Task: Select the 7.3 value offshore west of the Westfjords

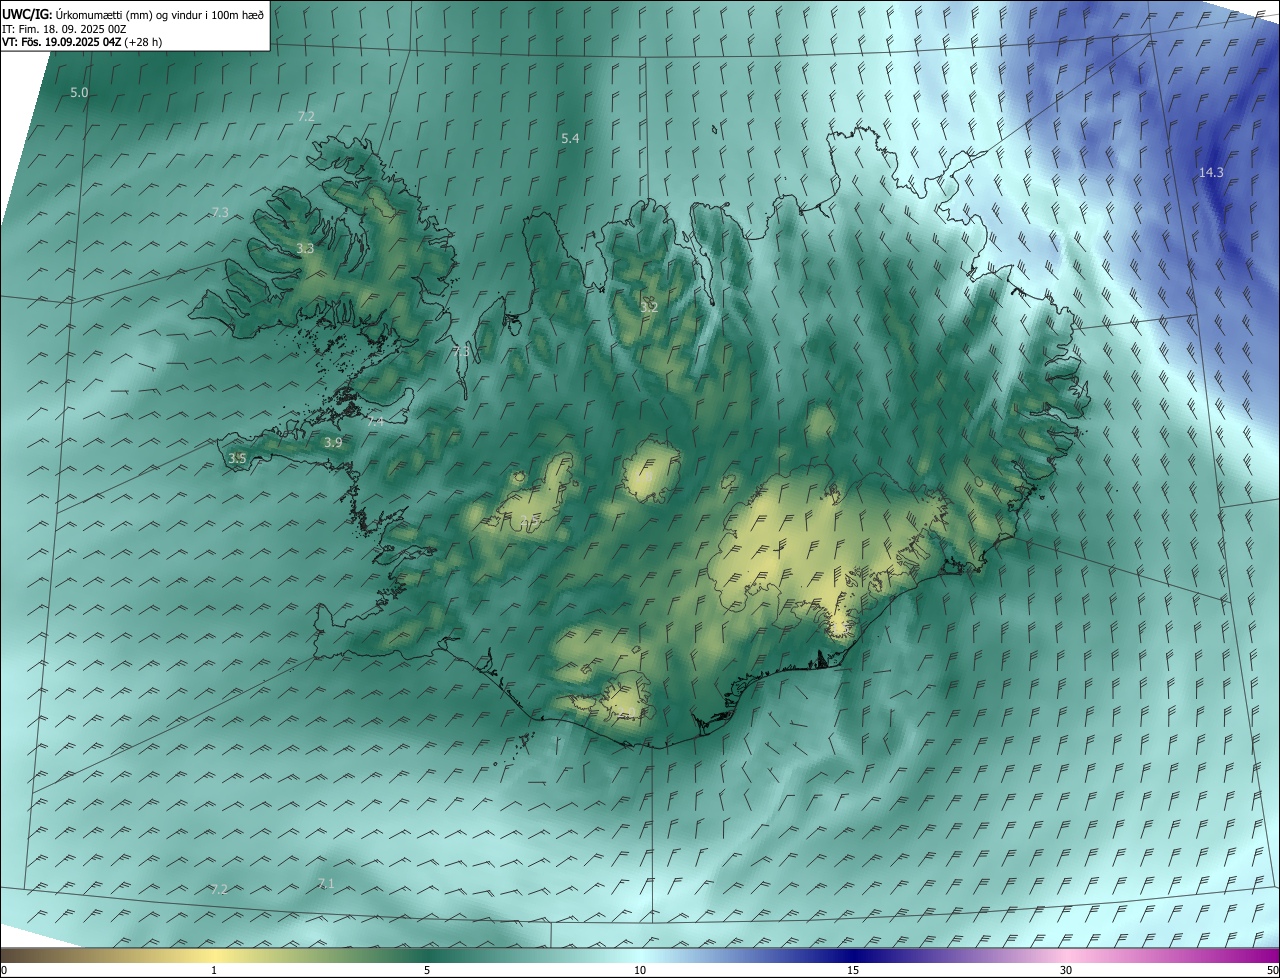Action: coord(220,212)
